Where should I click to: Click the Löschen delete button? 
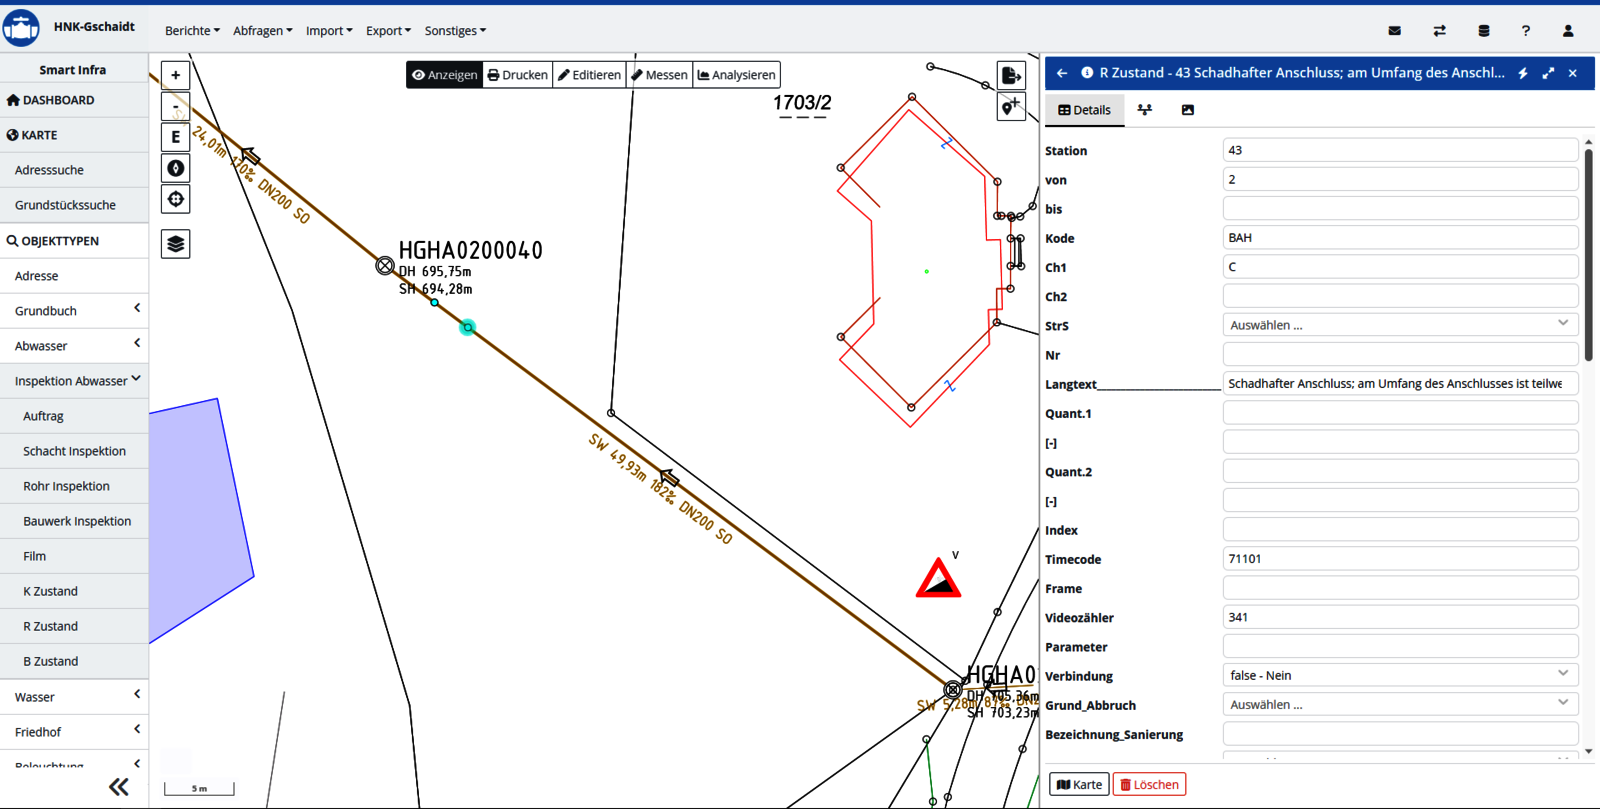[x=1149, y=785]
